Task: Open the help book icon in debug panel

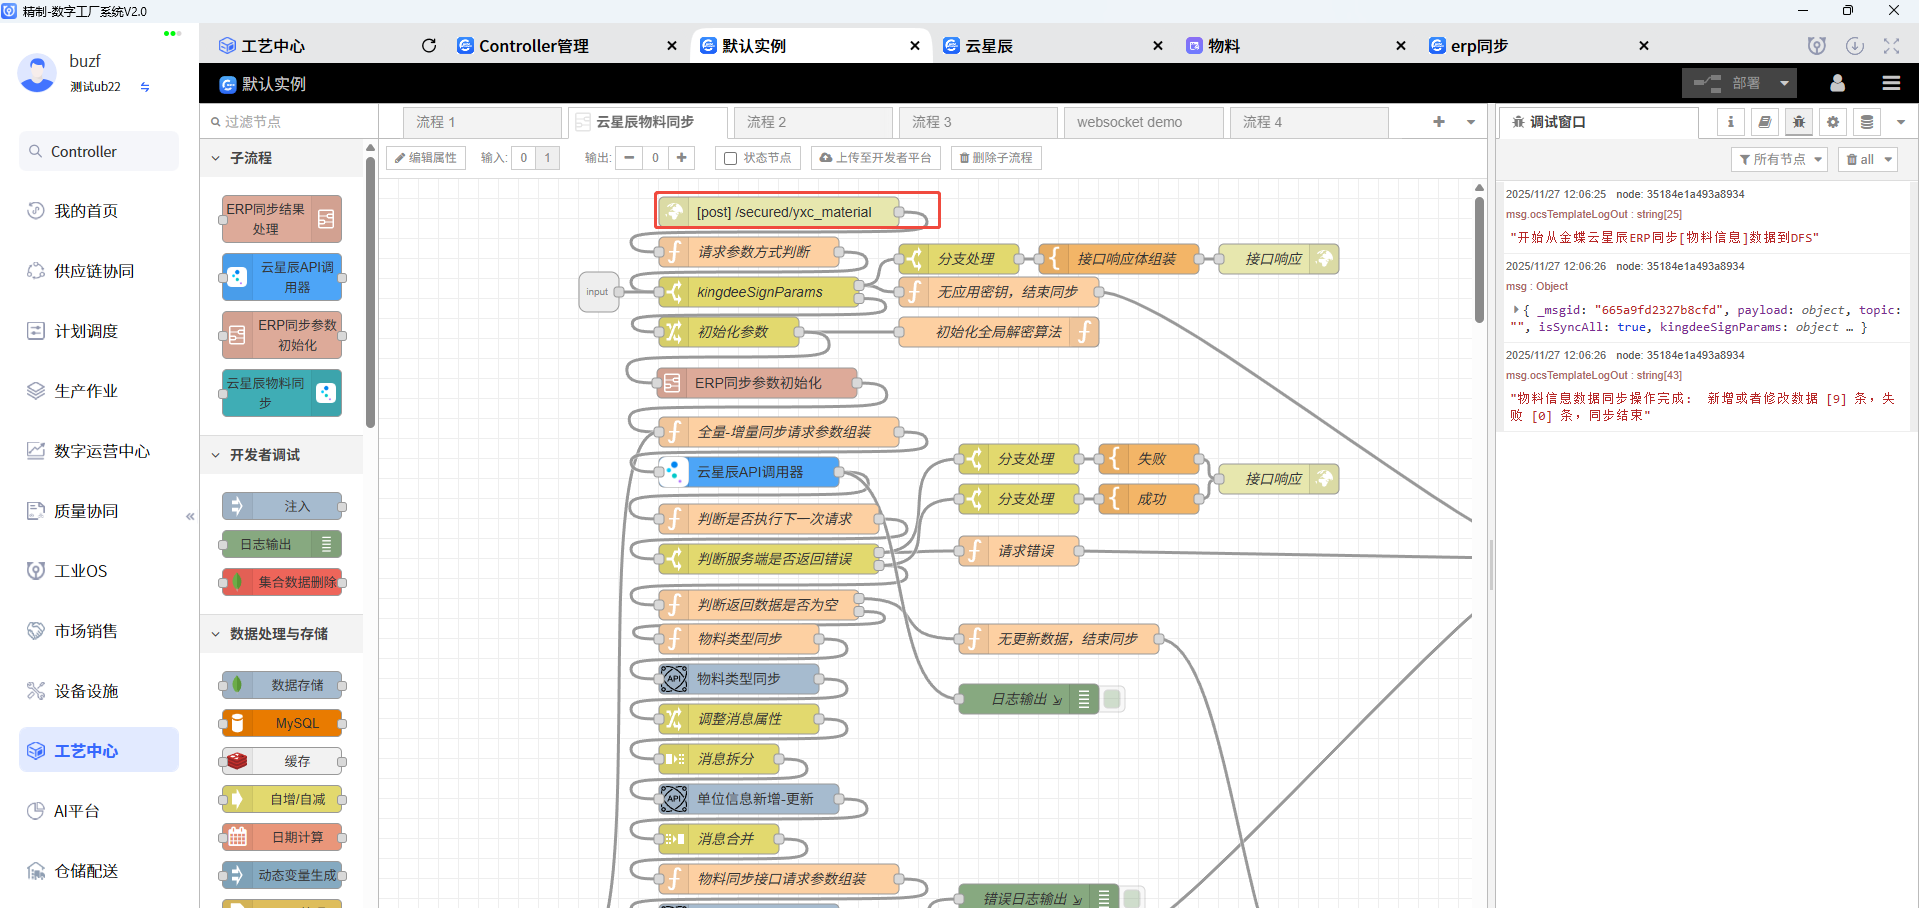Action: pos(1764,121)
